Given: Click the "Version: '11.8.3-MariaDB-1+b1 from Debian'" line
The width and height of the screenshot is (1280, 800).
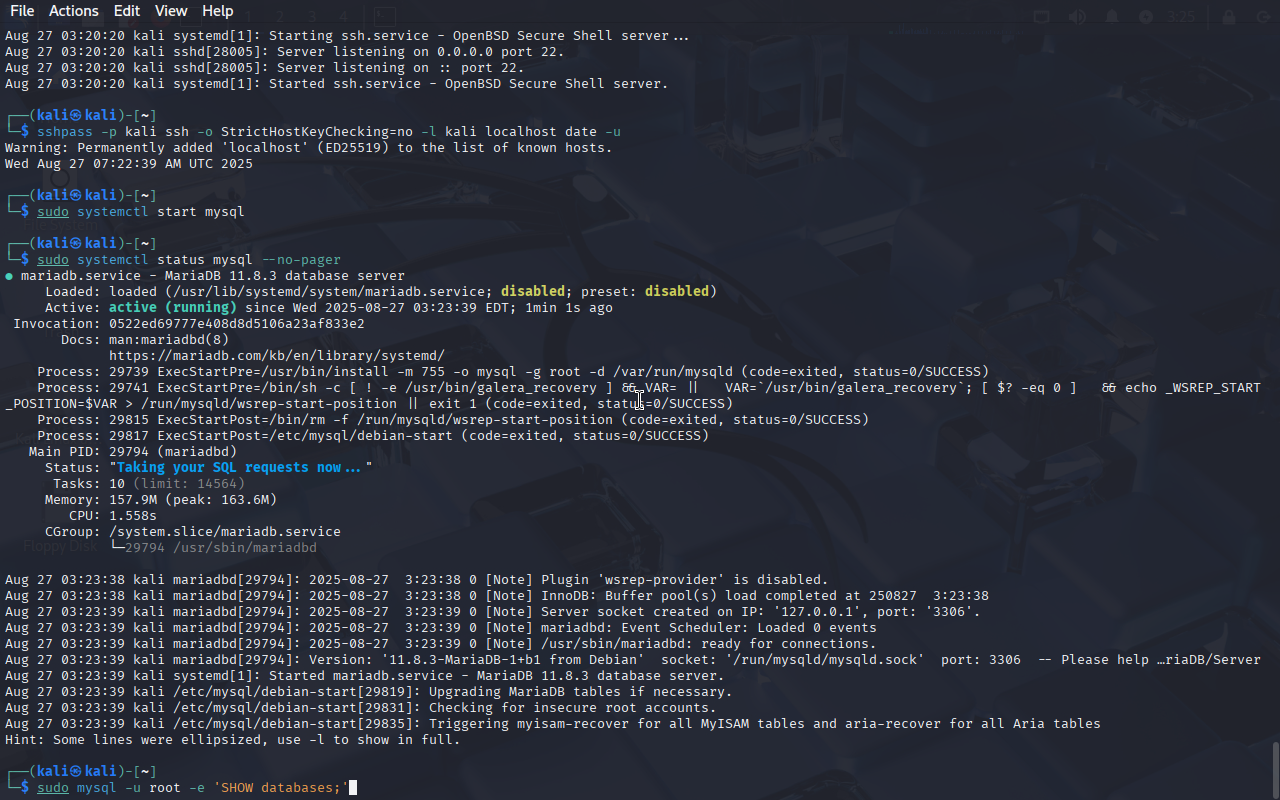Looking at the screenshot, I should point(633,660).
